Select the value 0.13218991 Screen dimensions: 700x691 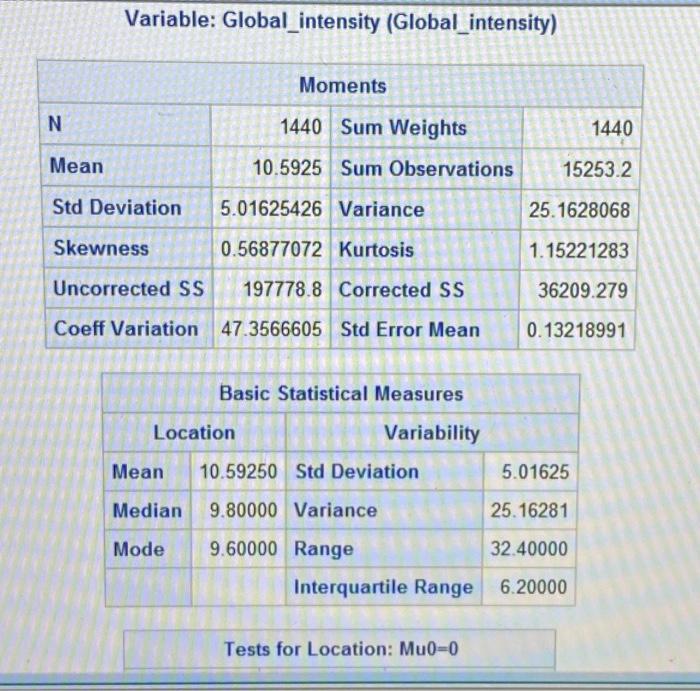(576, 331)
